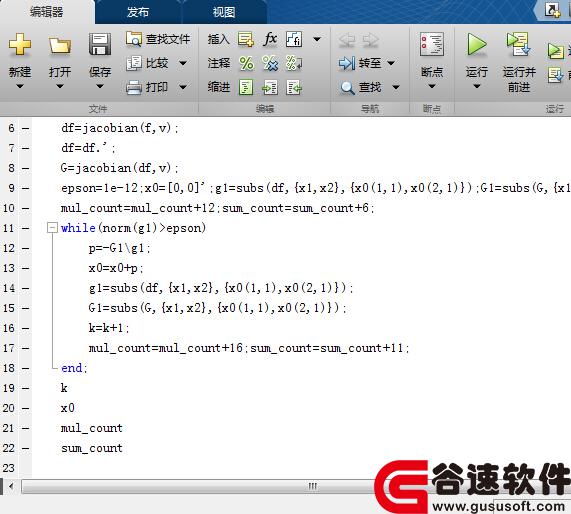Open the Open (打开) dropdown arrow
Viewport: 571px width, 514px height.
(x=60, y=86)
